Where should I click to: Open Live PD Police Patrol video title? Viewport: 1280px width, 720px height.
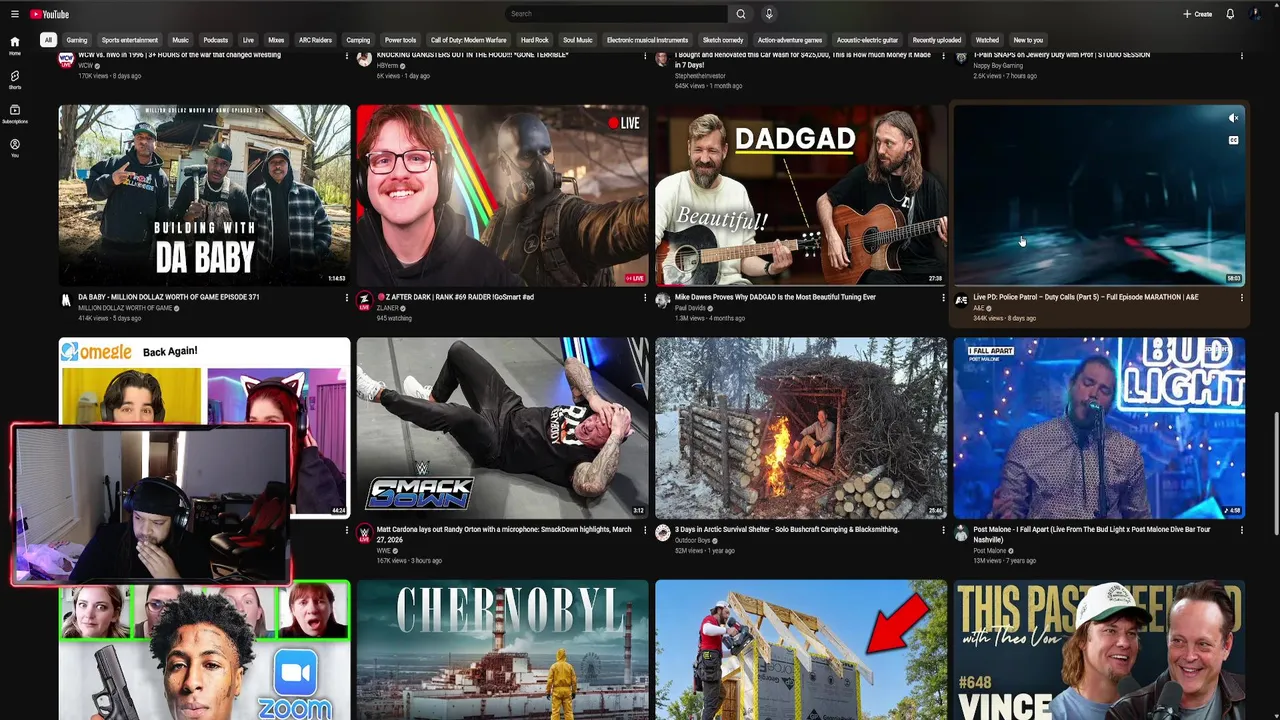[1086, 297]
